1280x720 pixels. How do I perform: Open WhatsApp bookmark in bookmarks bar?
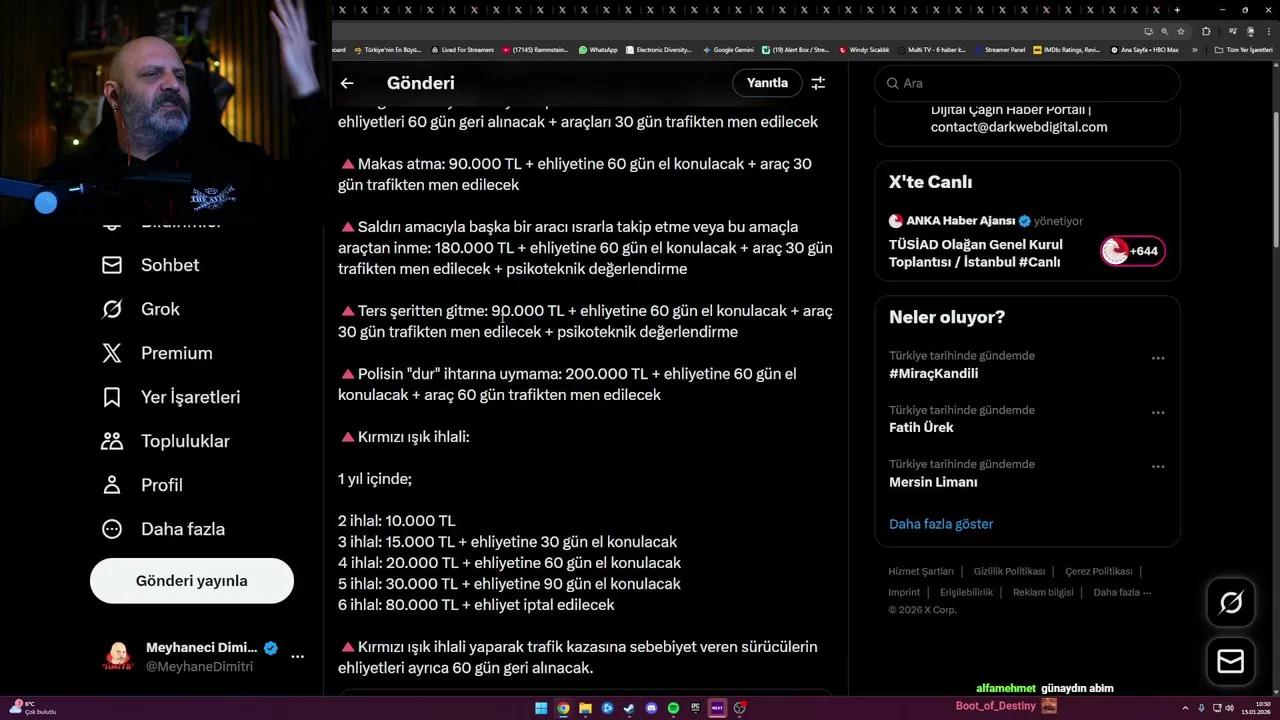(x=598, y=49)
